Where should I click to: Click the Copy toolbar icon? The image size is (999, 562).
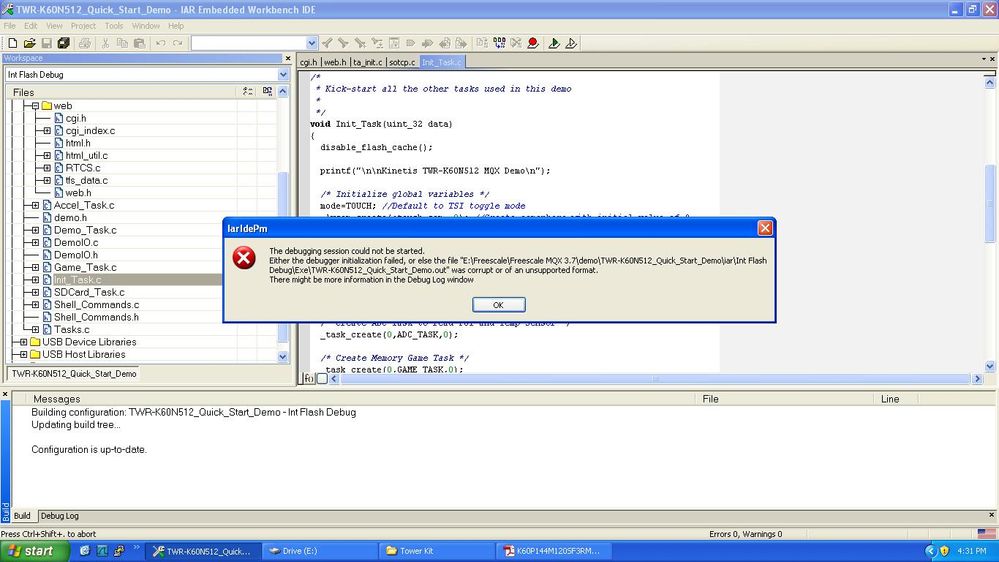pos(122,43)
